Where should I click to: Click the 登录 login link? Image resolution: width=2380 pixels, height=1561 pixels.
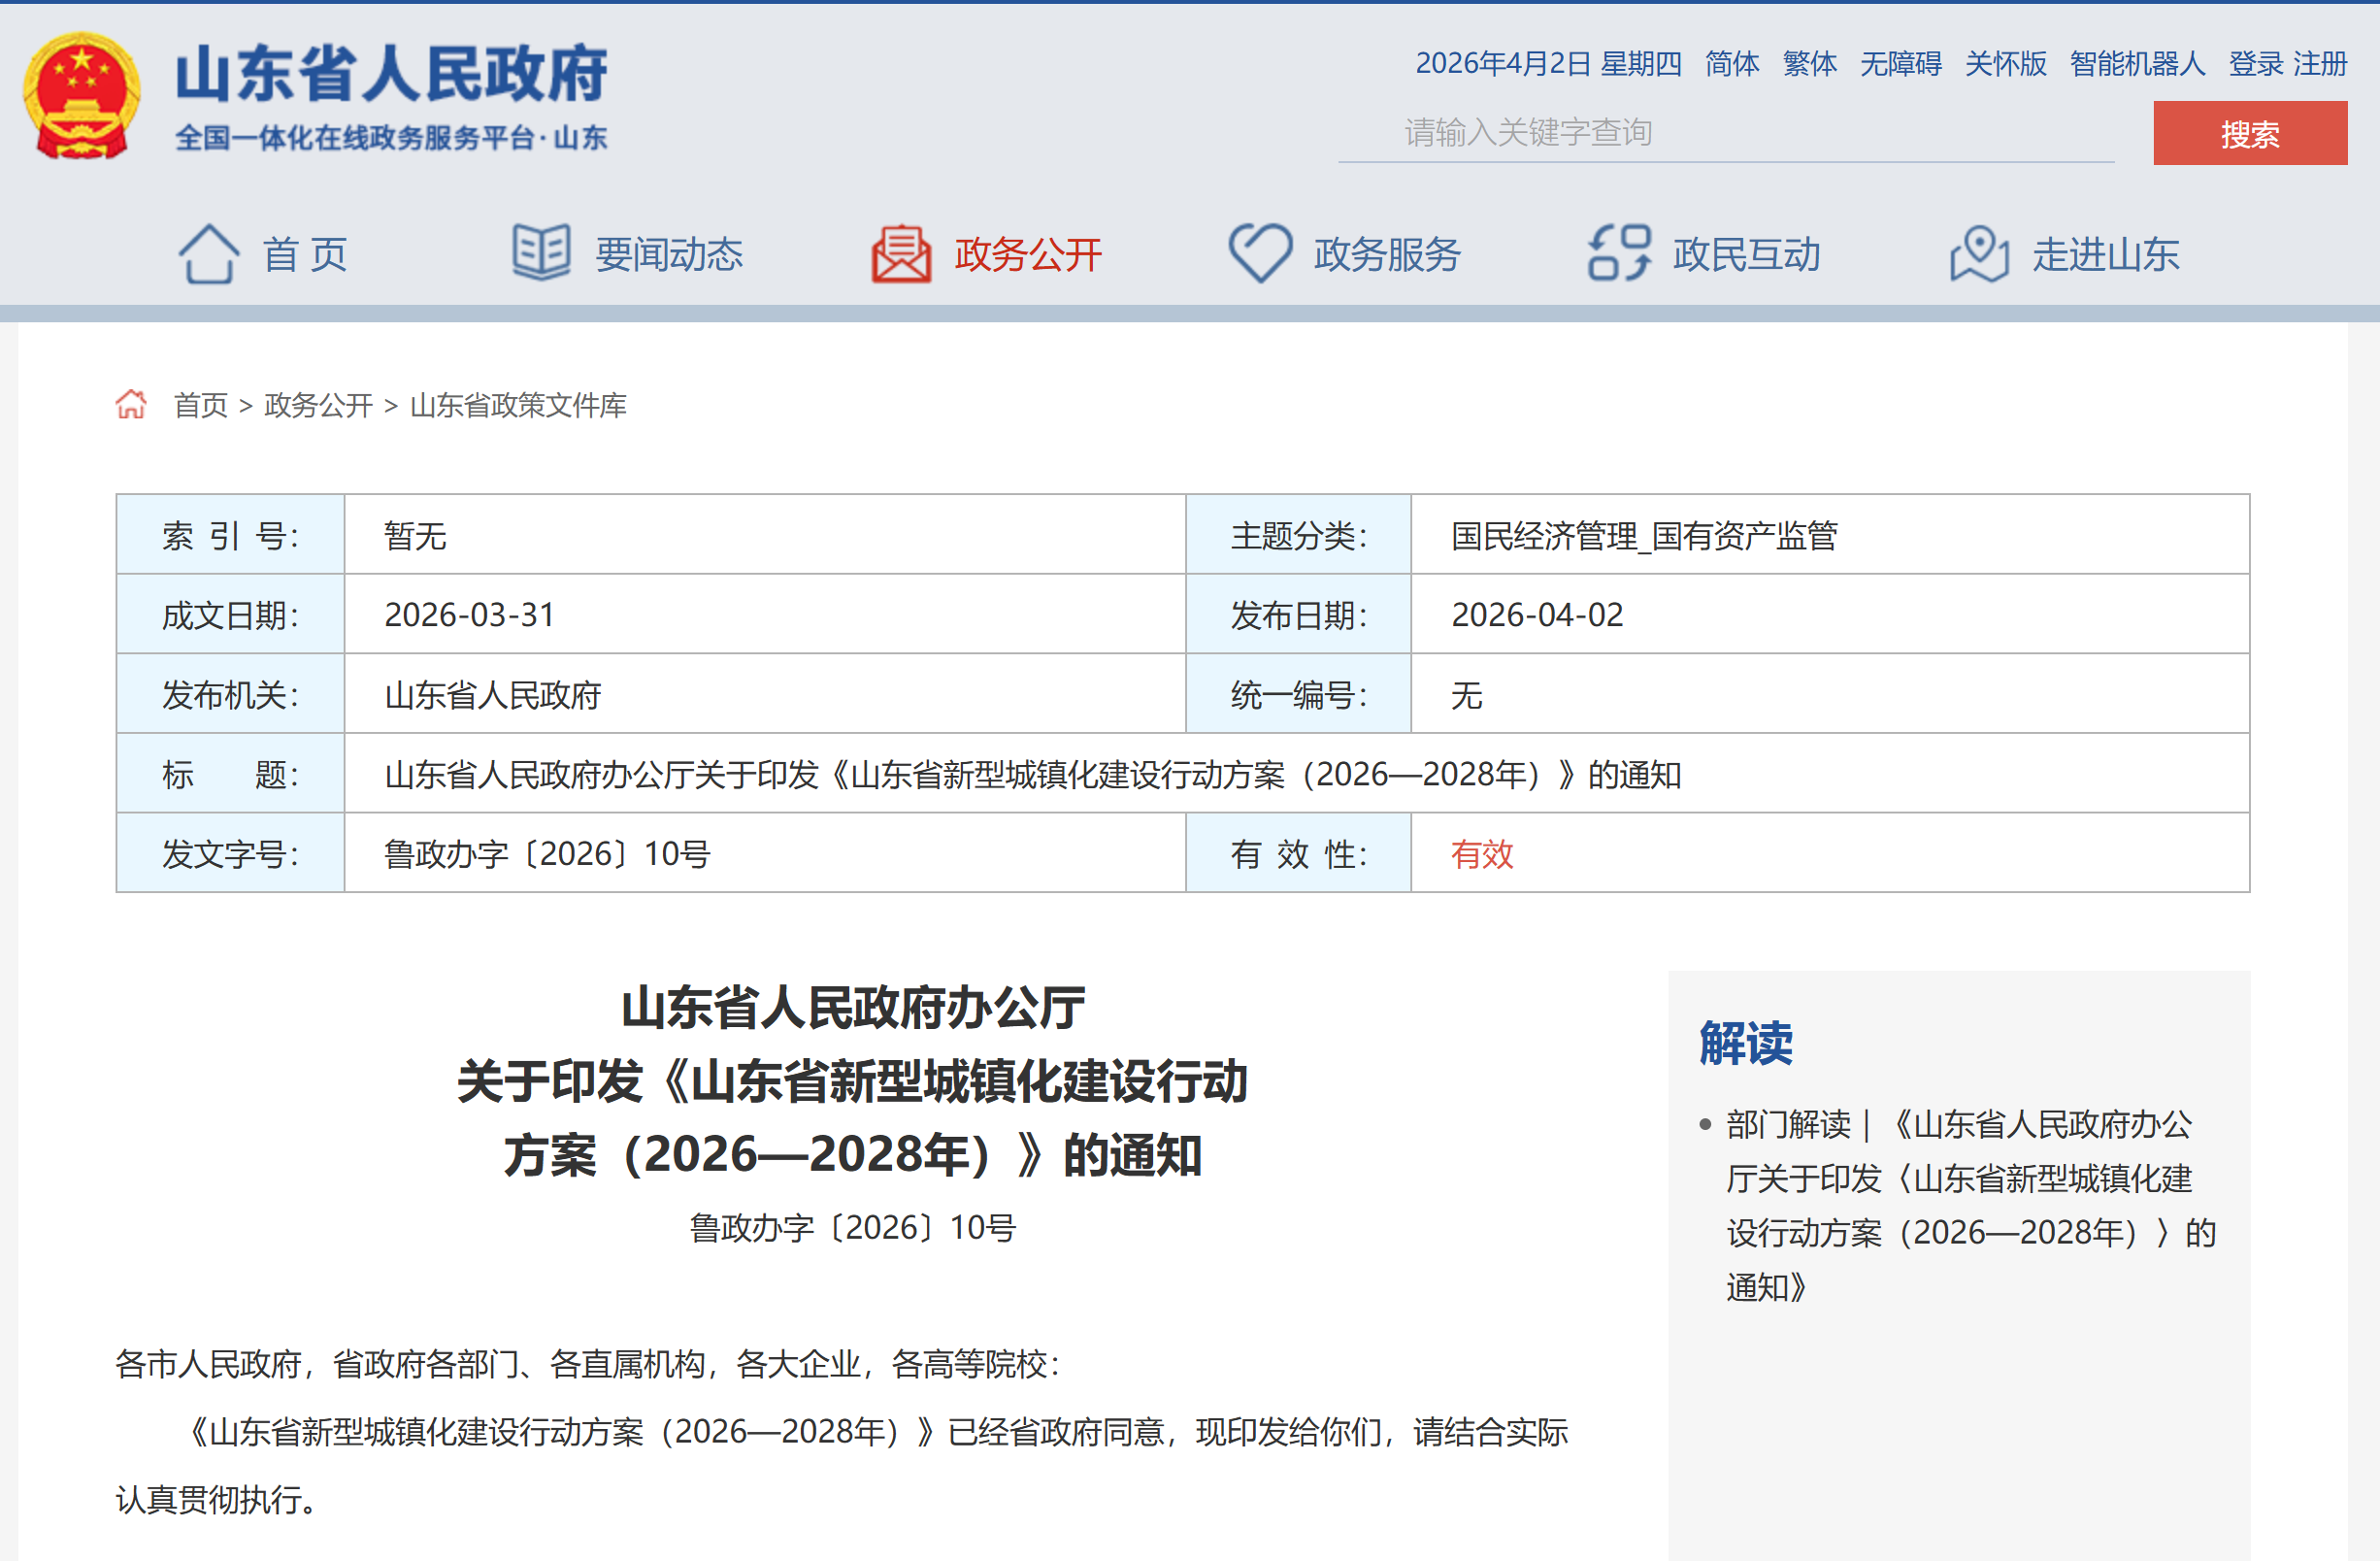point(2255,64)
